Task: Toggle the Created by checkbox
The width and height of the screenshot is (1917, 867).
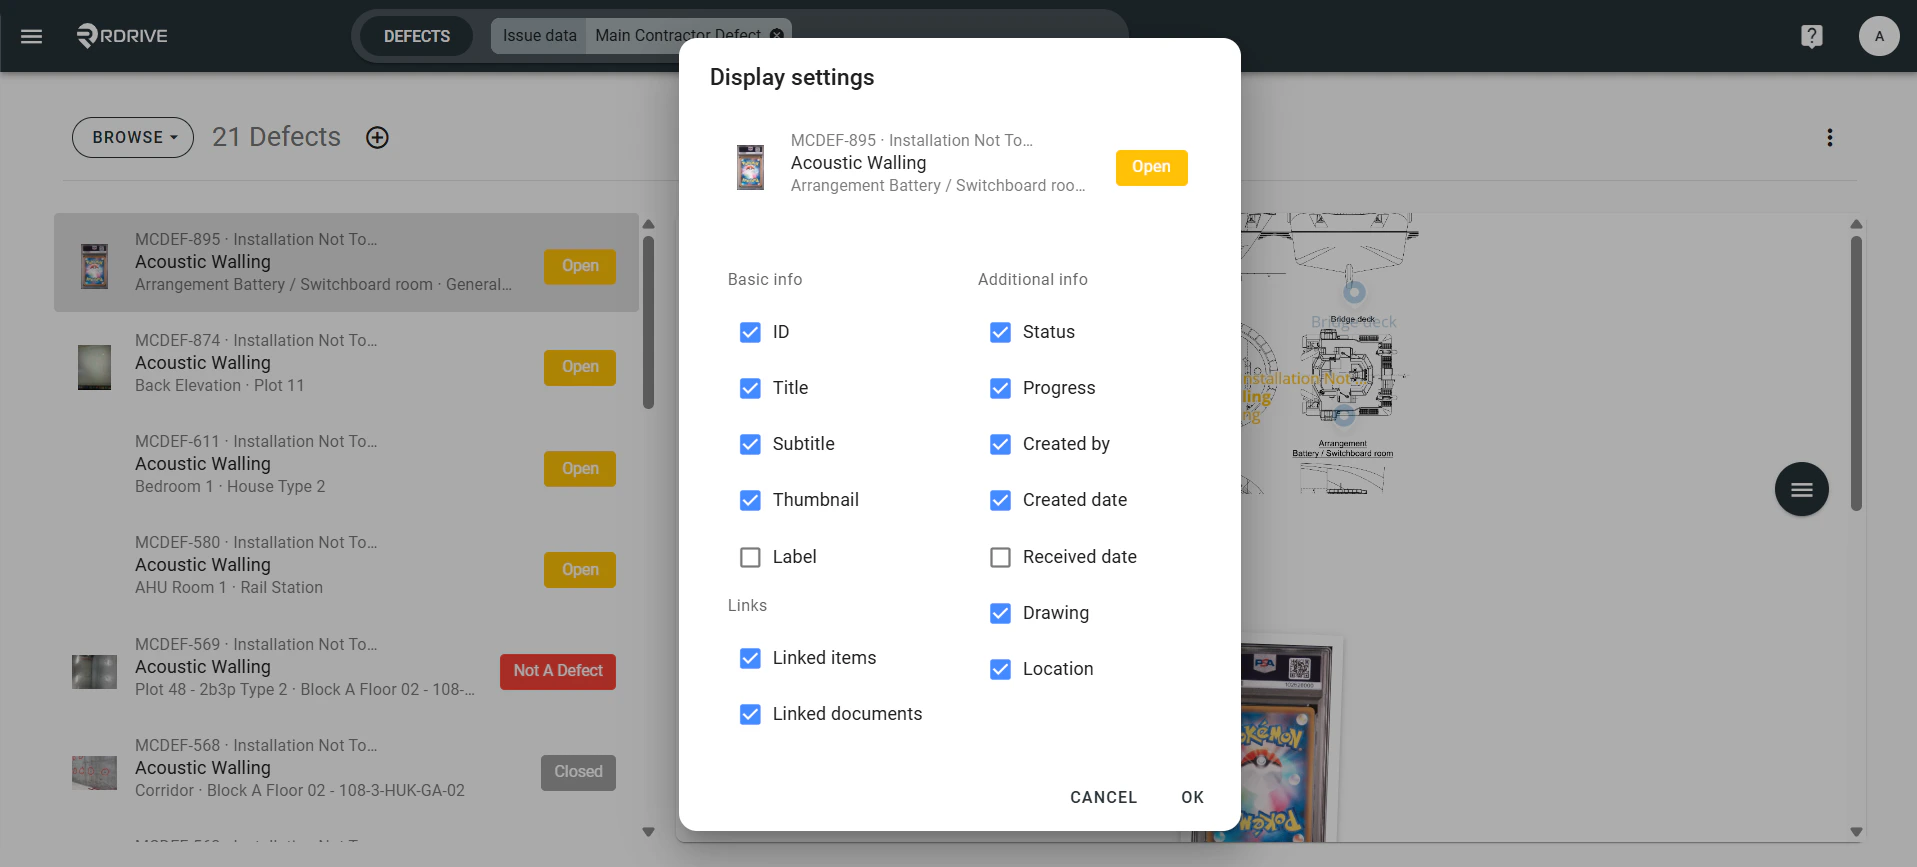Action: coord(1000,444)
